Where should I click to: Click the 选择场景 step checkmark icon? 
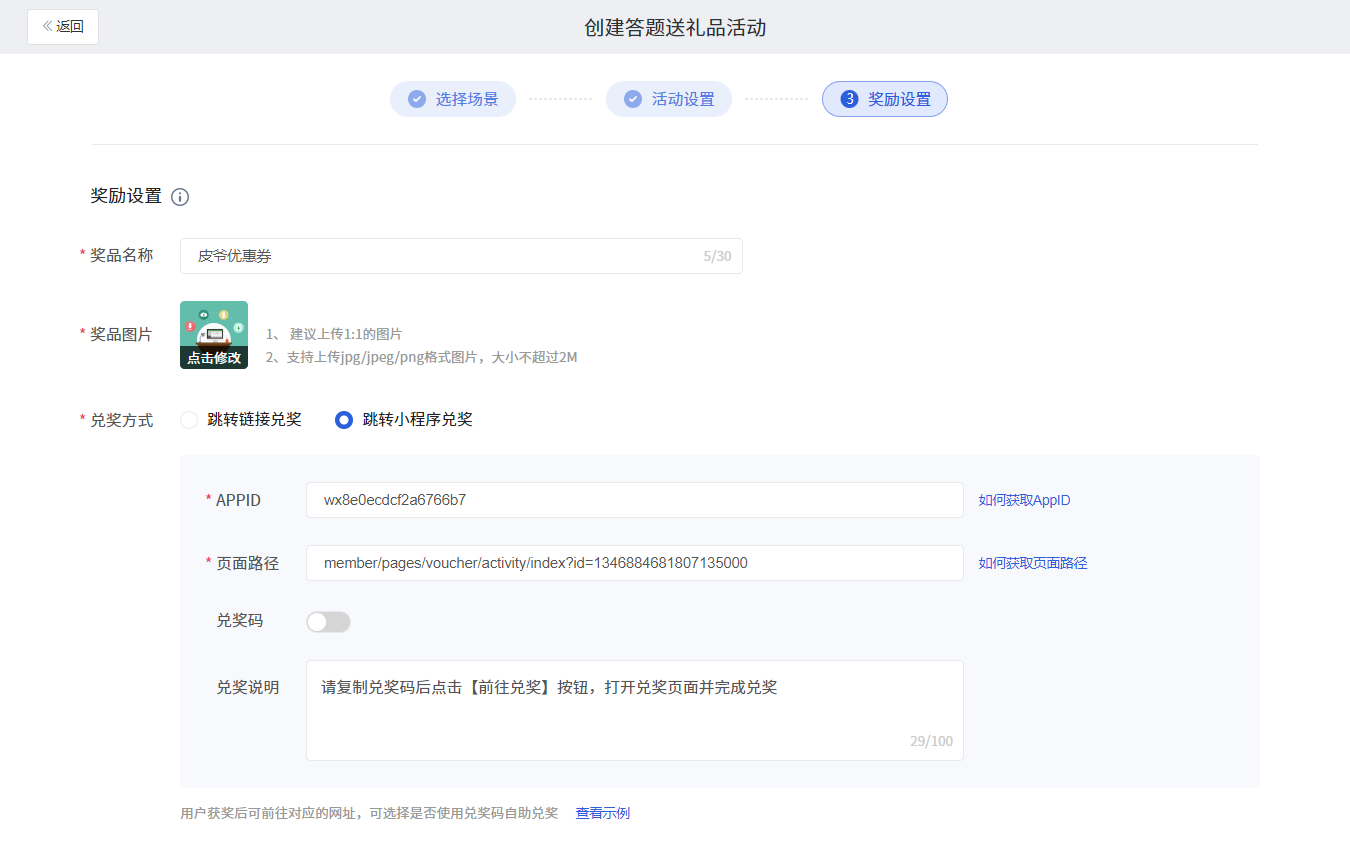point(417,99)
